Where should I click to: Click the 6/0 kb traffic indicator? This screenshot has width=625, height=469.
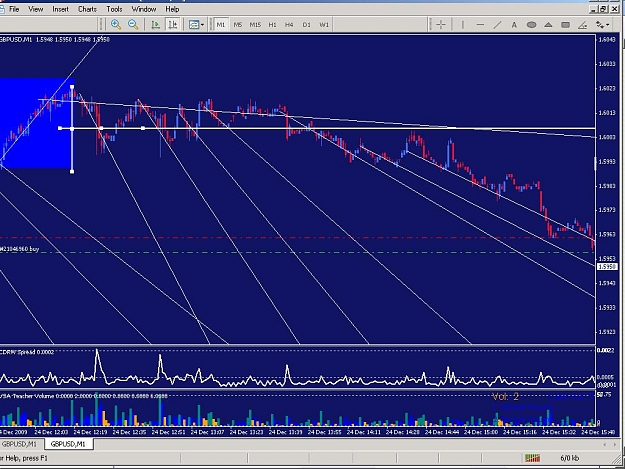[569, 458]
